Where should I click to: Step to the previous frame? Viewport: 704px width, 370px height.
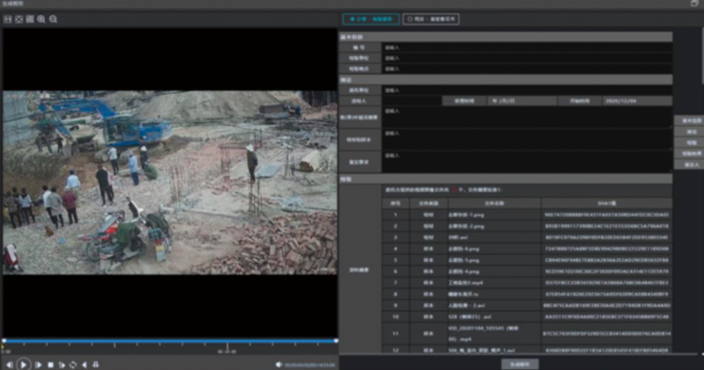[9, 365]
